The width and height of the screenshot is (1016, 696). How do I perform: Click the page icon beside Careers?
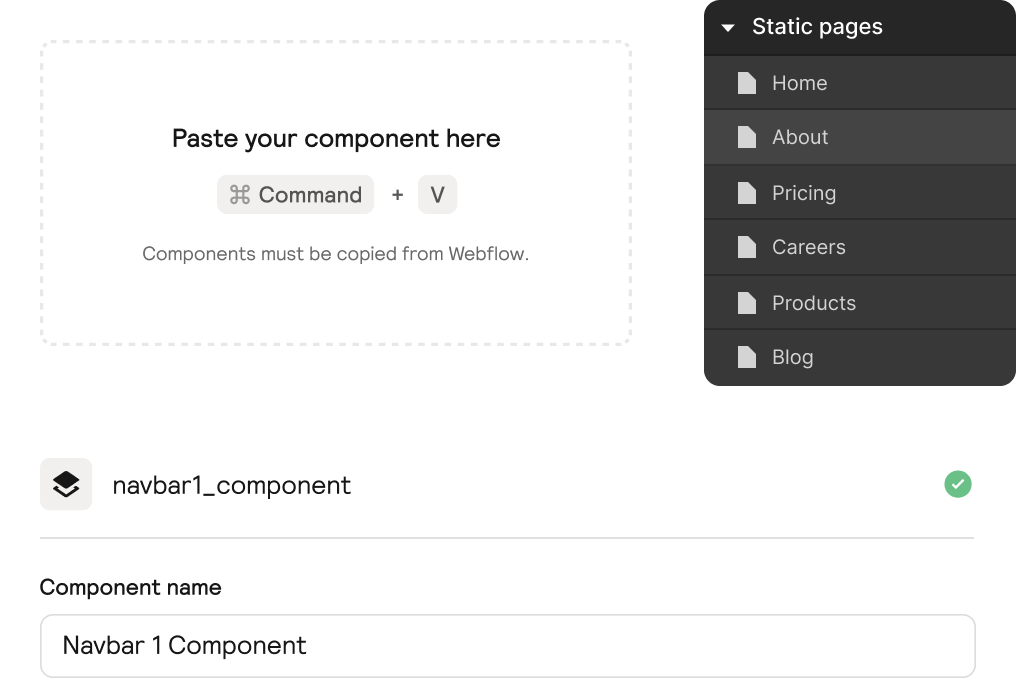(x=746, y=247)
